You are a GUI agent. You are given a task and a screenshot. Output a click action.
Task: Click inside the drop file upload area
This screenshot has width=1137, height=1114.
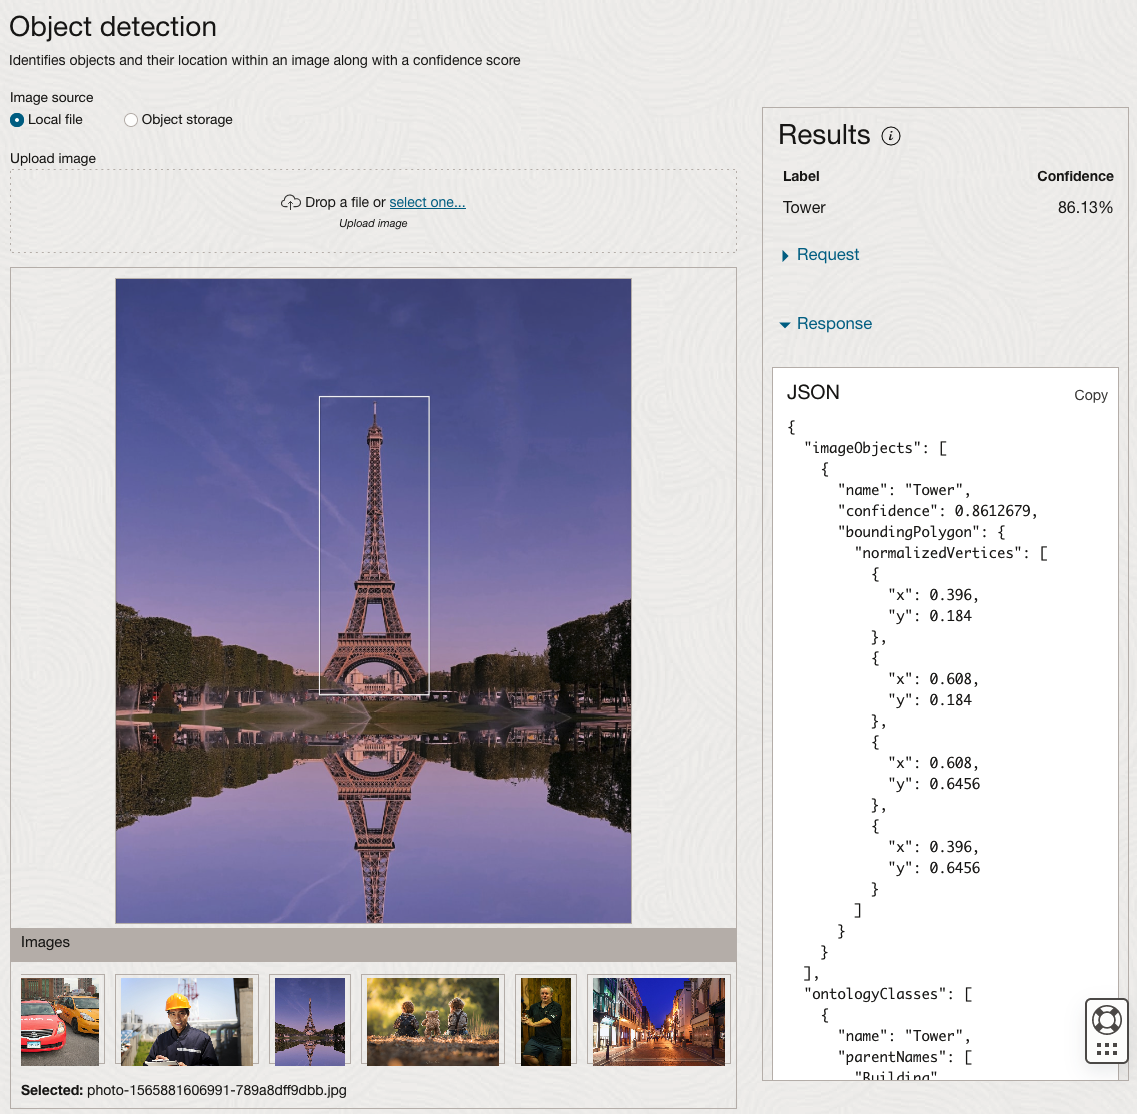tap(373, 235)
